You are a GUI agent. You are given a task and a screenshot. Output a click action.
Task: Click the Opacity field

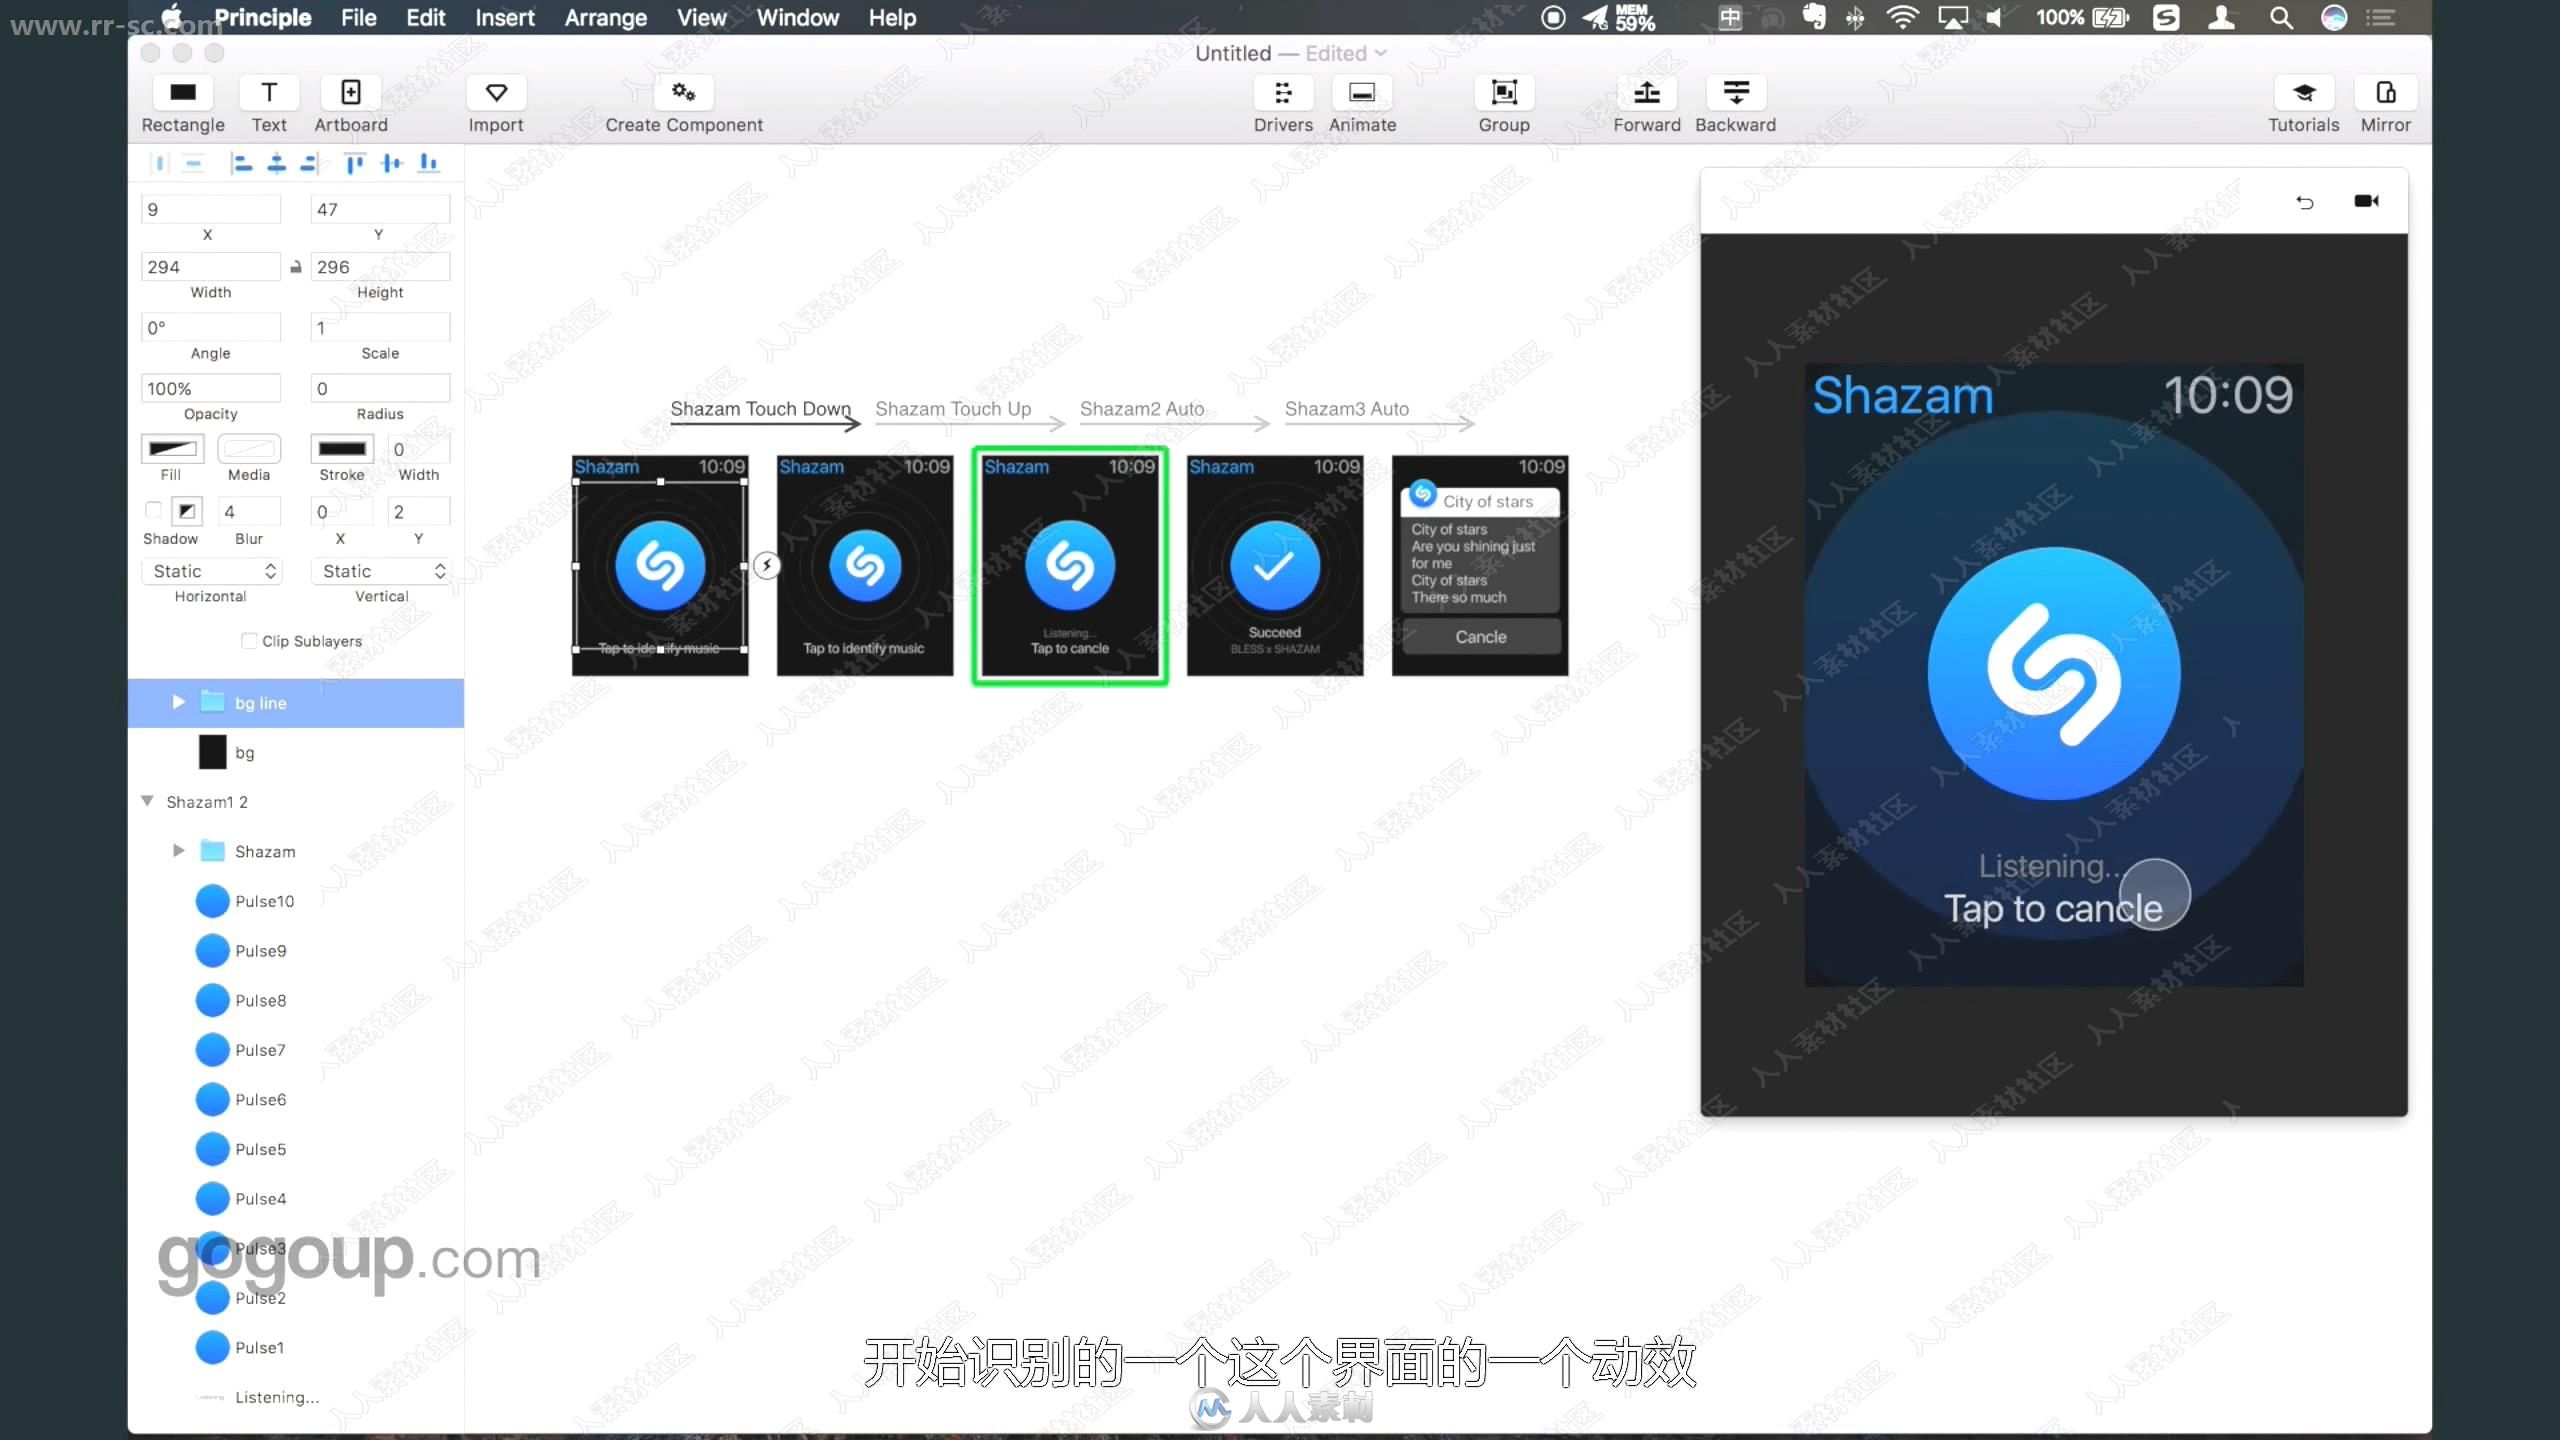[x=211, y=388]
